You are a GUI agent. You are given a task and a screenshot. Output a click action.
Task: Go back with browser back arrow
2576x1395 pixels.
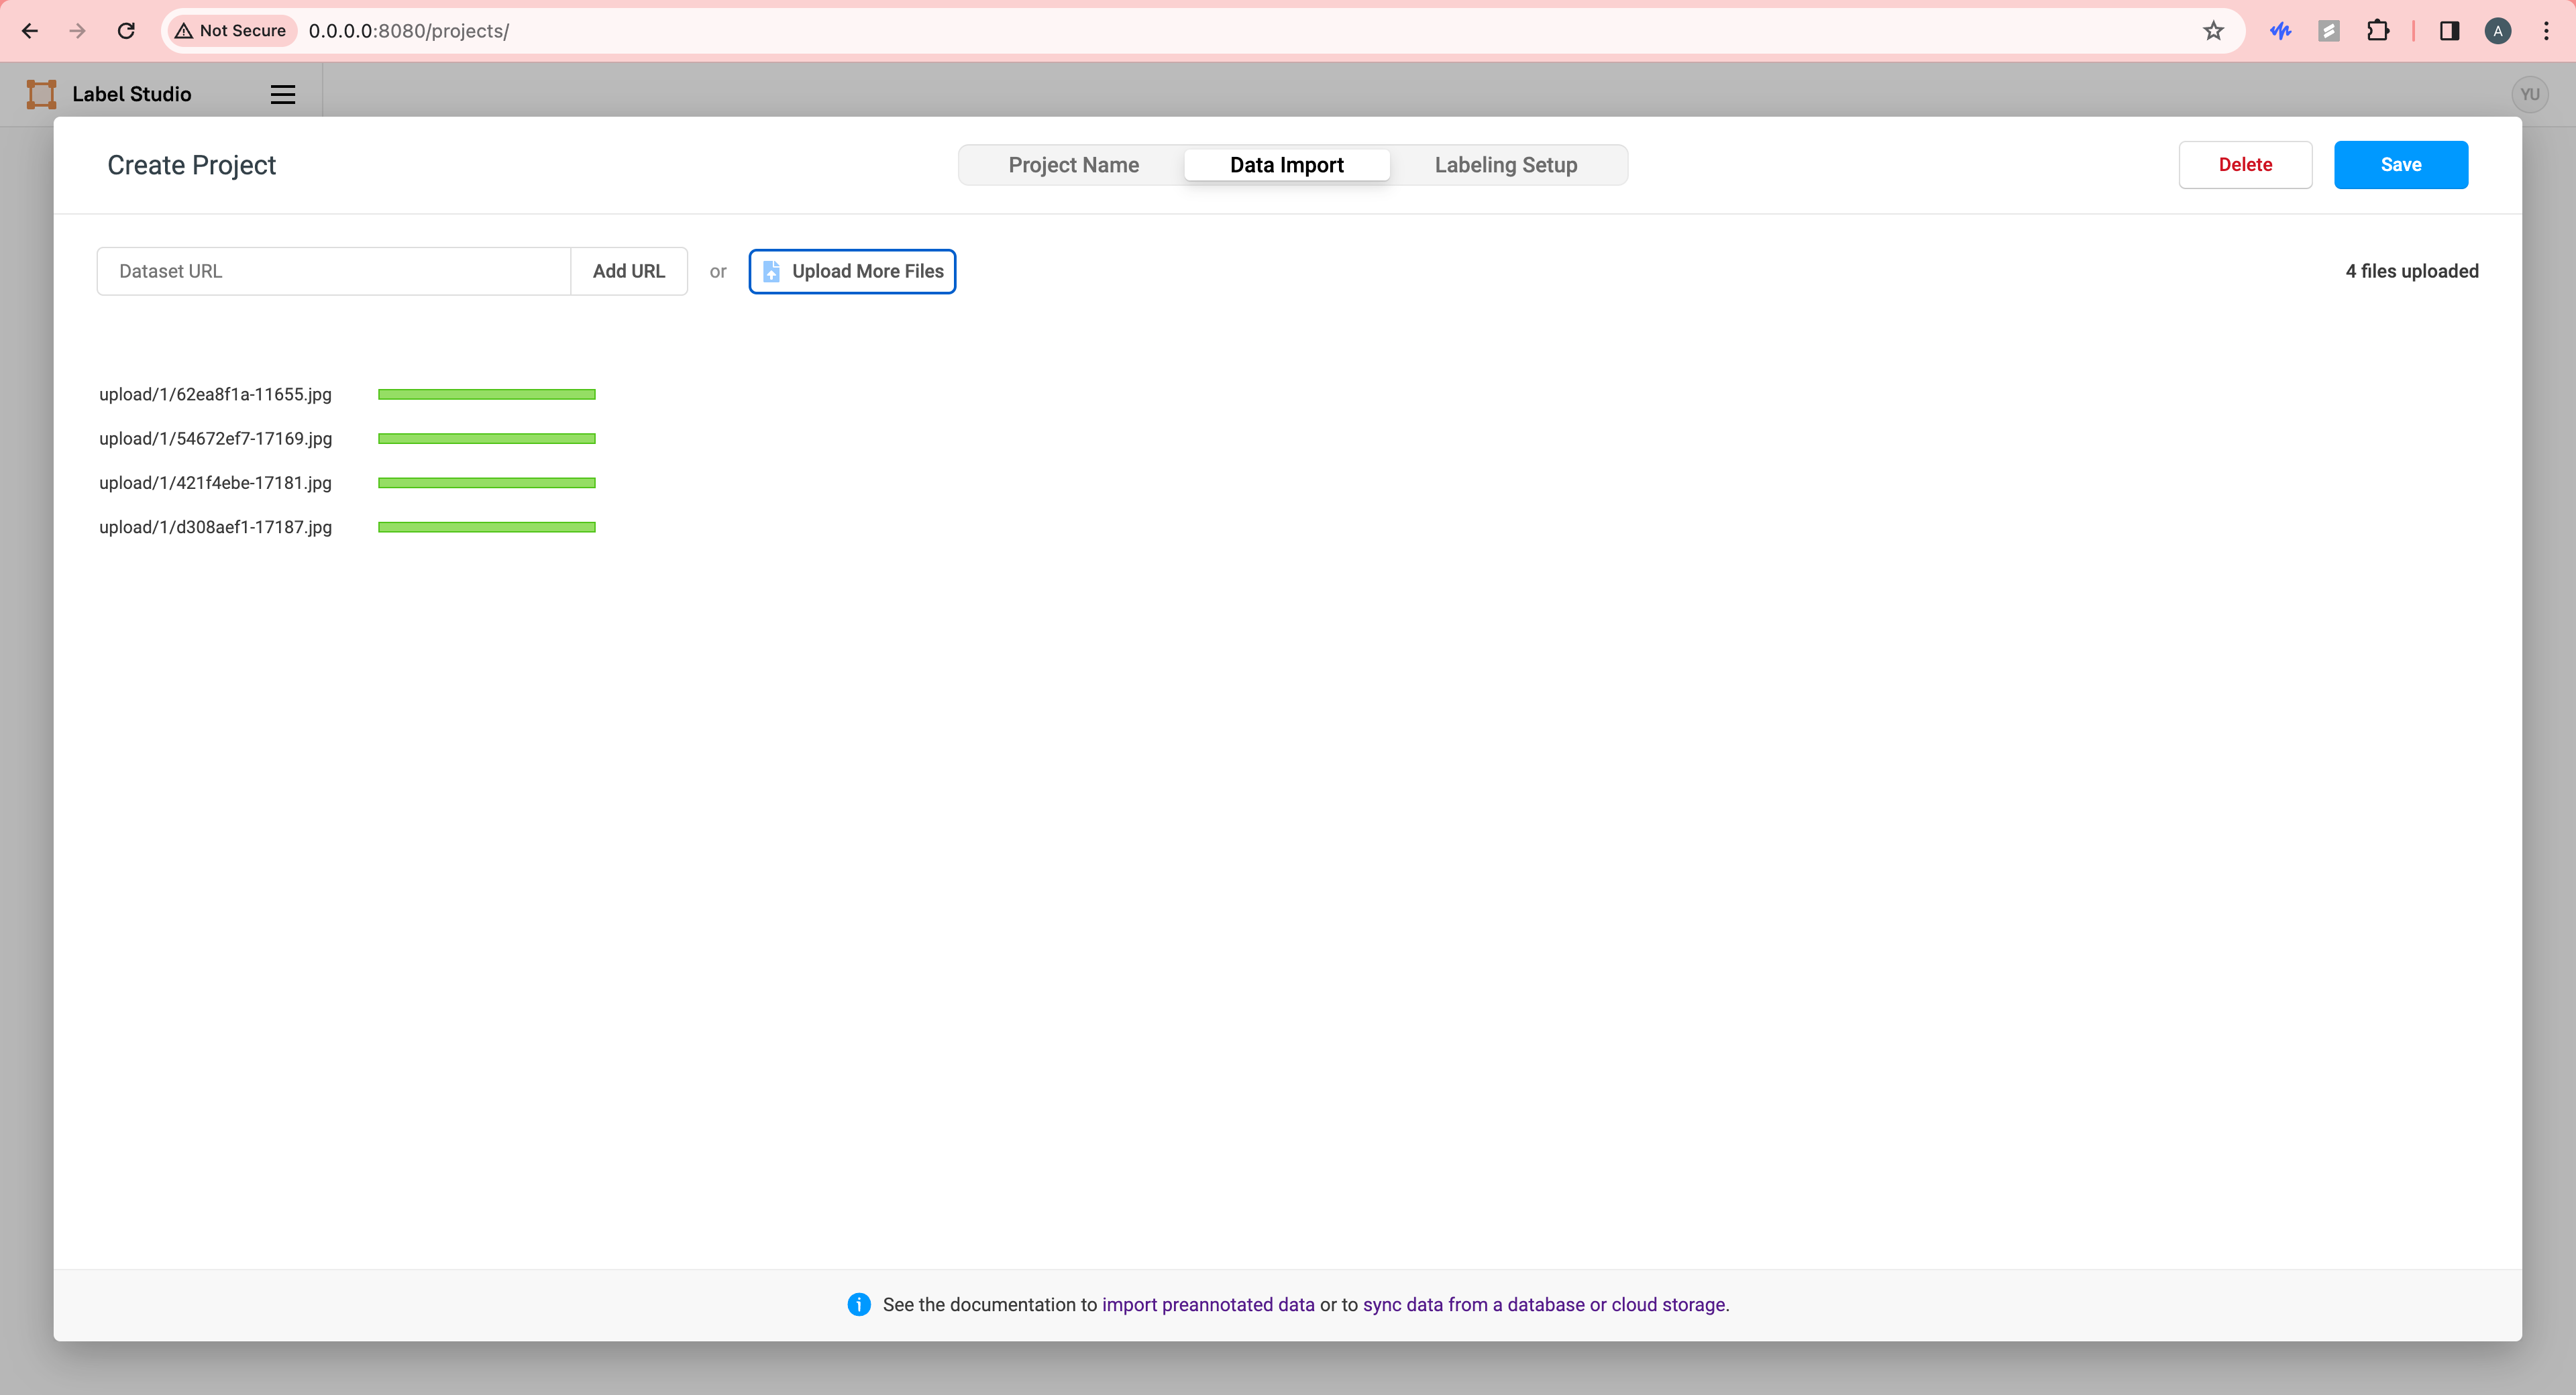pyautogui.click(x=30, y=31)
